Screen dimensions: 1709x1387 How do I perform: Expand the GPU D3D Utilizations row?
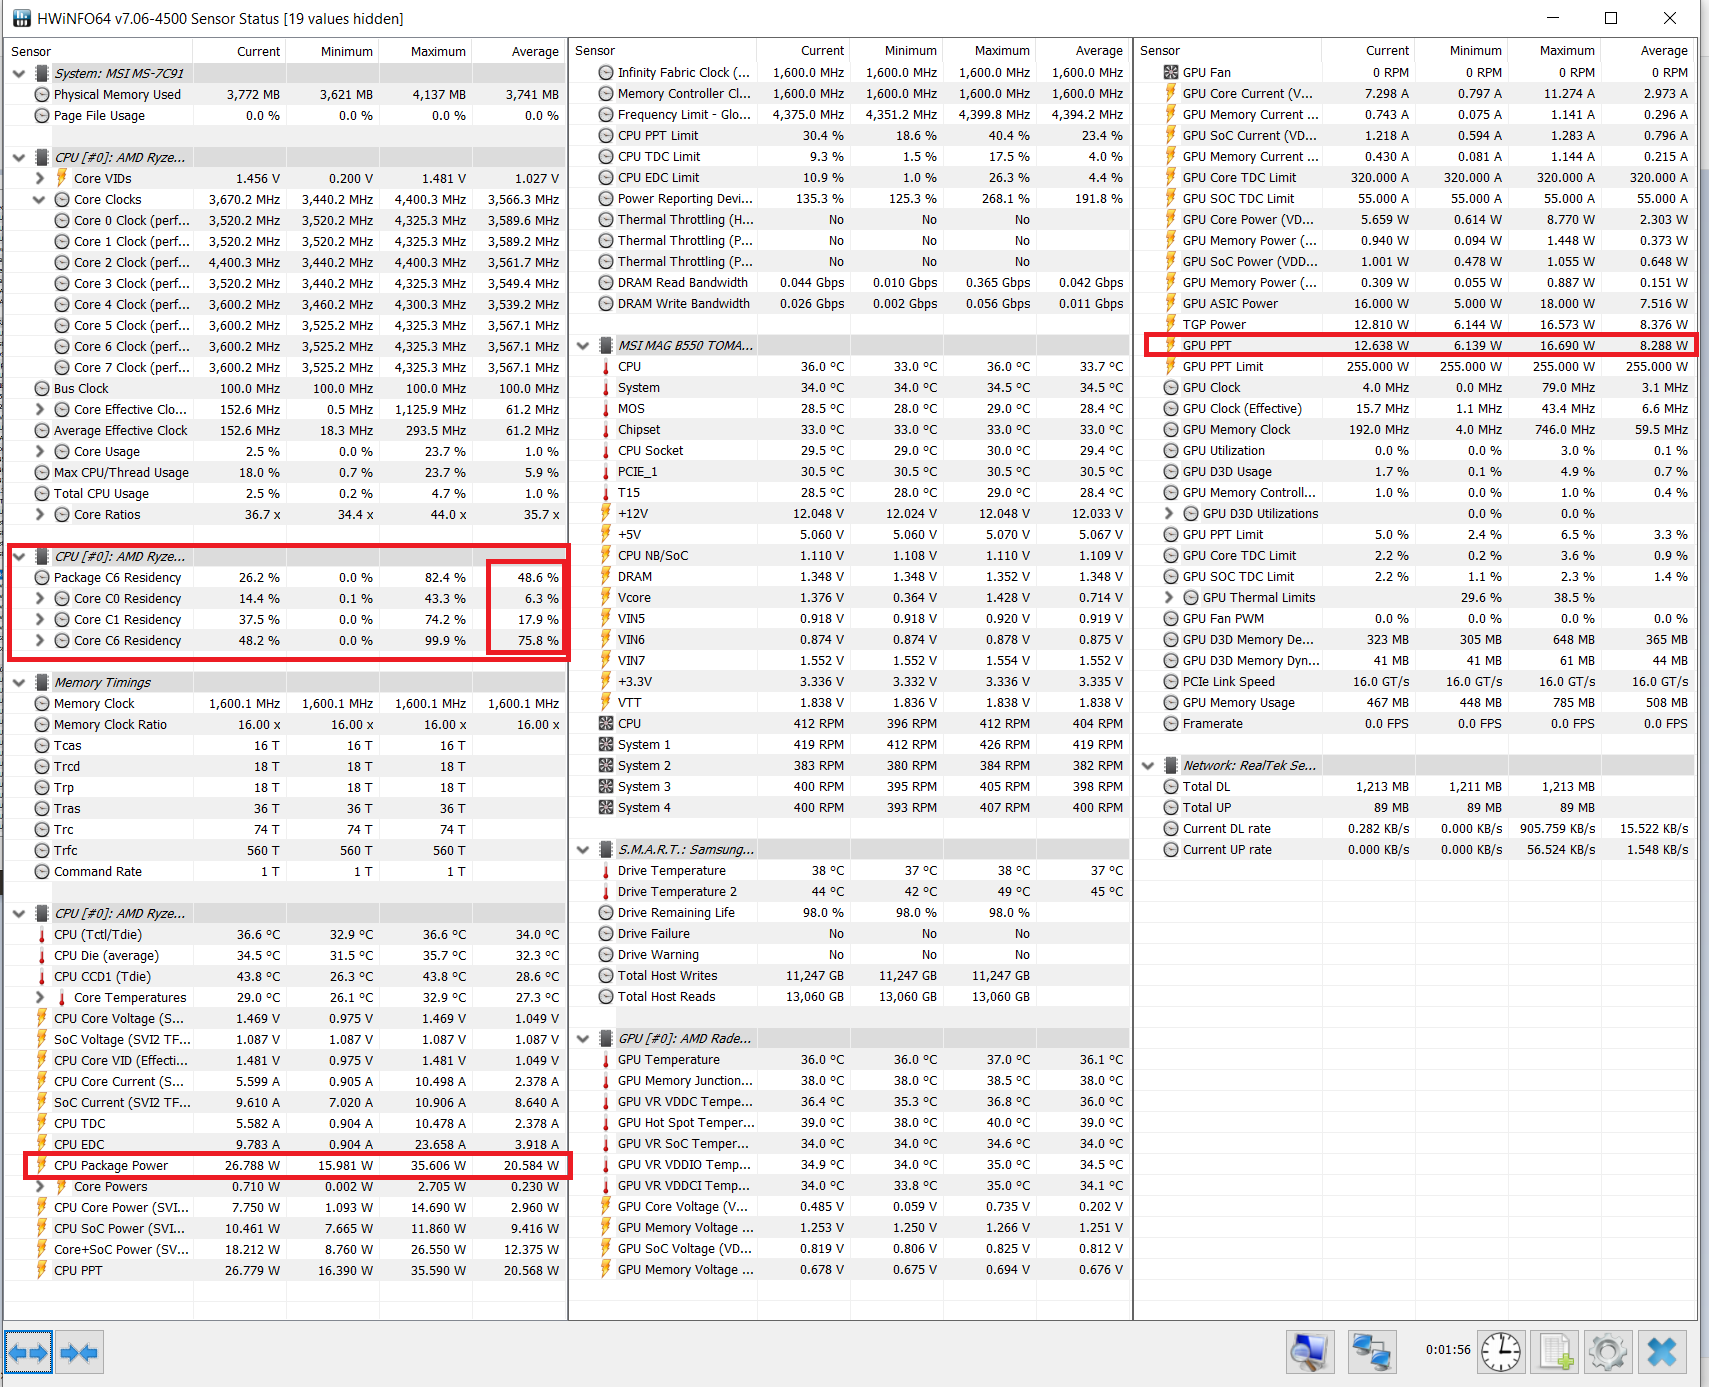(1168, 513)
